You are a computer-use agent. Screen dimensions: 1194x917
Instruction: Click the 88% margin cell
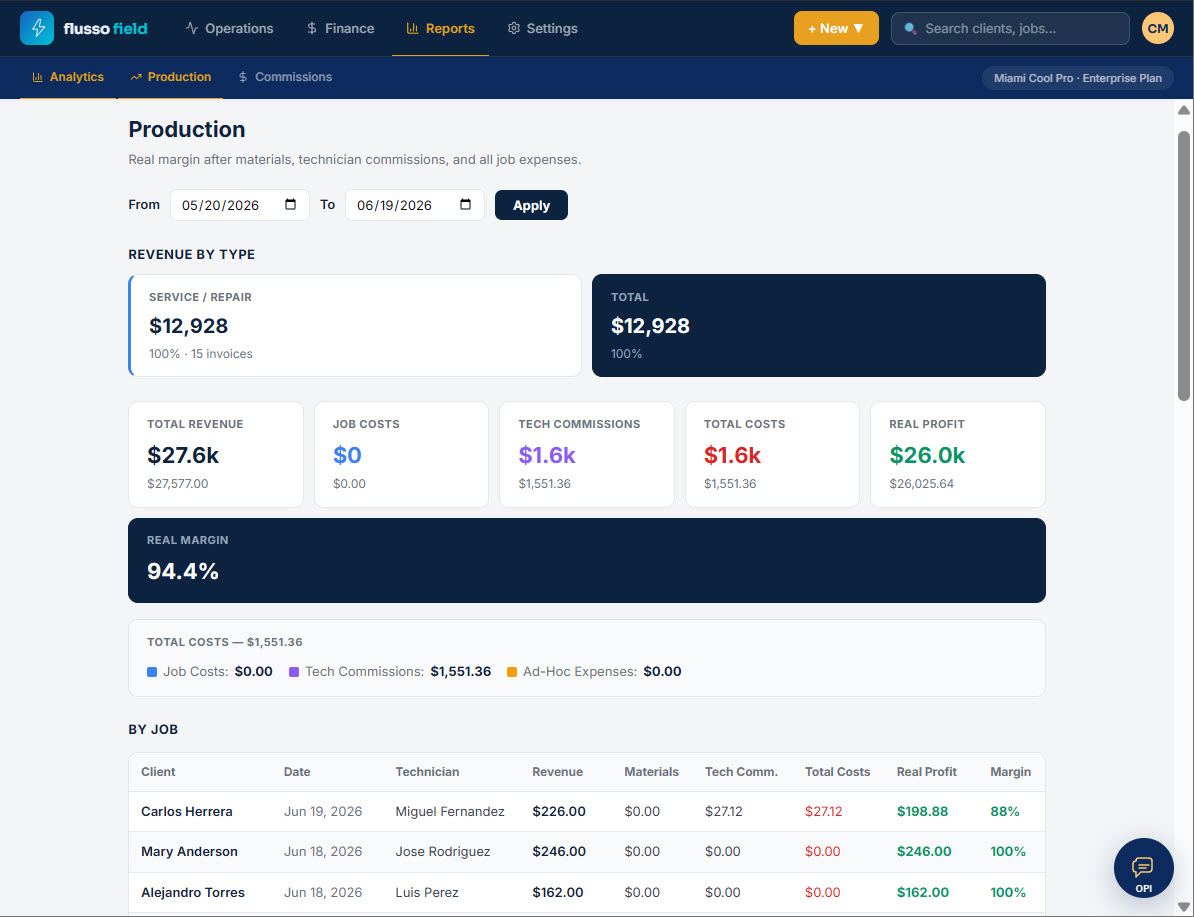coord(1004,811)
